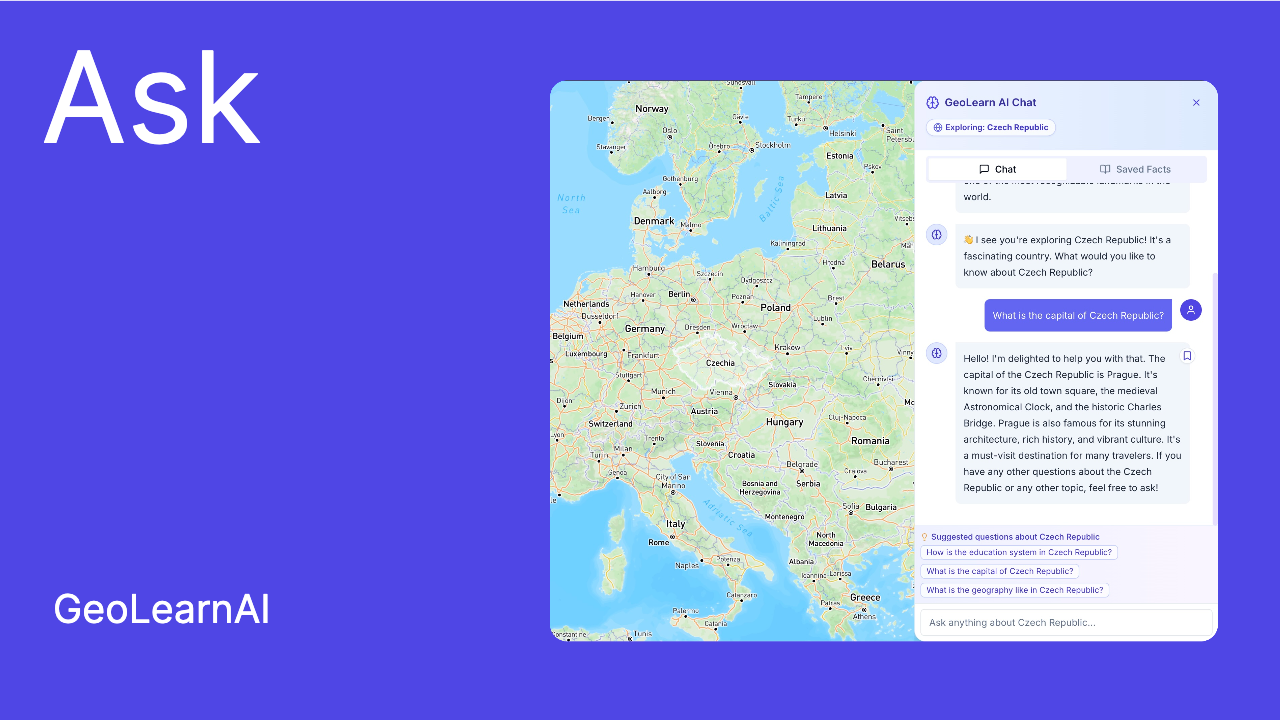Click the Austria label on the map
The width and height of the screenshot is (1280, 720).
704,411
